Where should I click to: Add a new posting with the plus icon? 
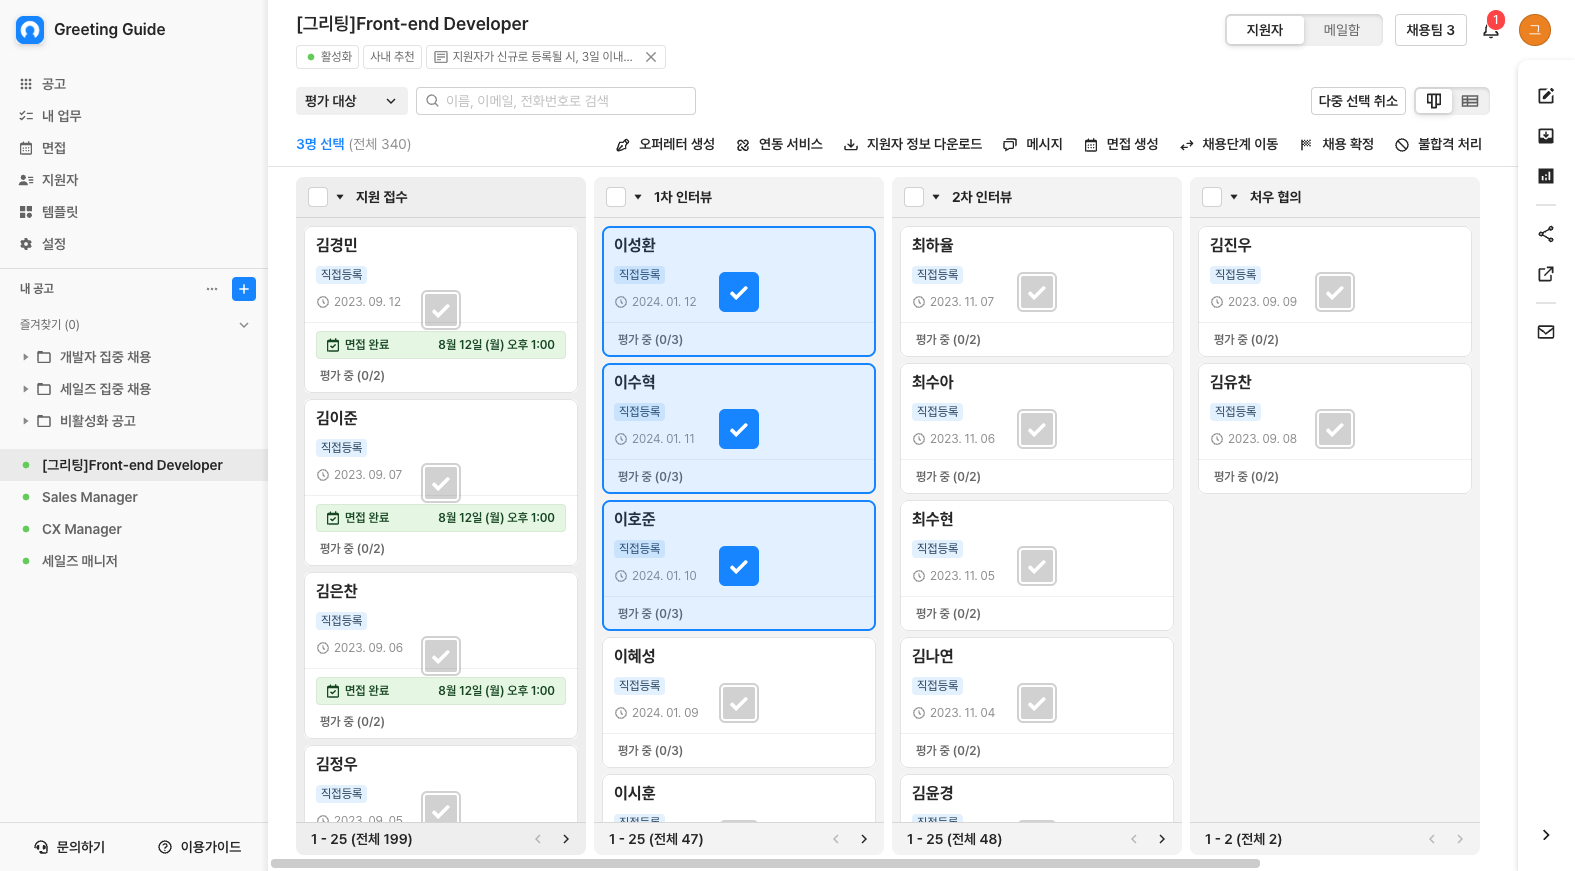click(x=244, y=289)
